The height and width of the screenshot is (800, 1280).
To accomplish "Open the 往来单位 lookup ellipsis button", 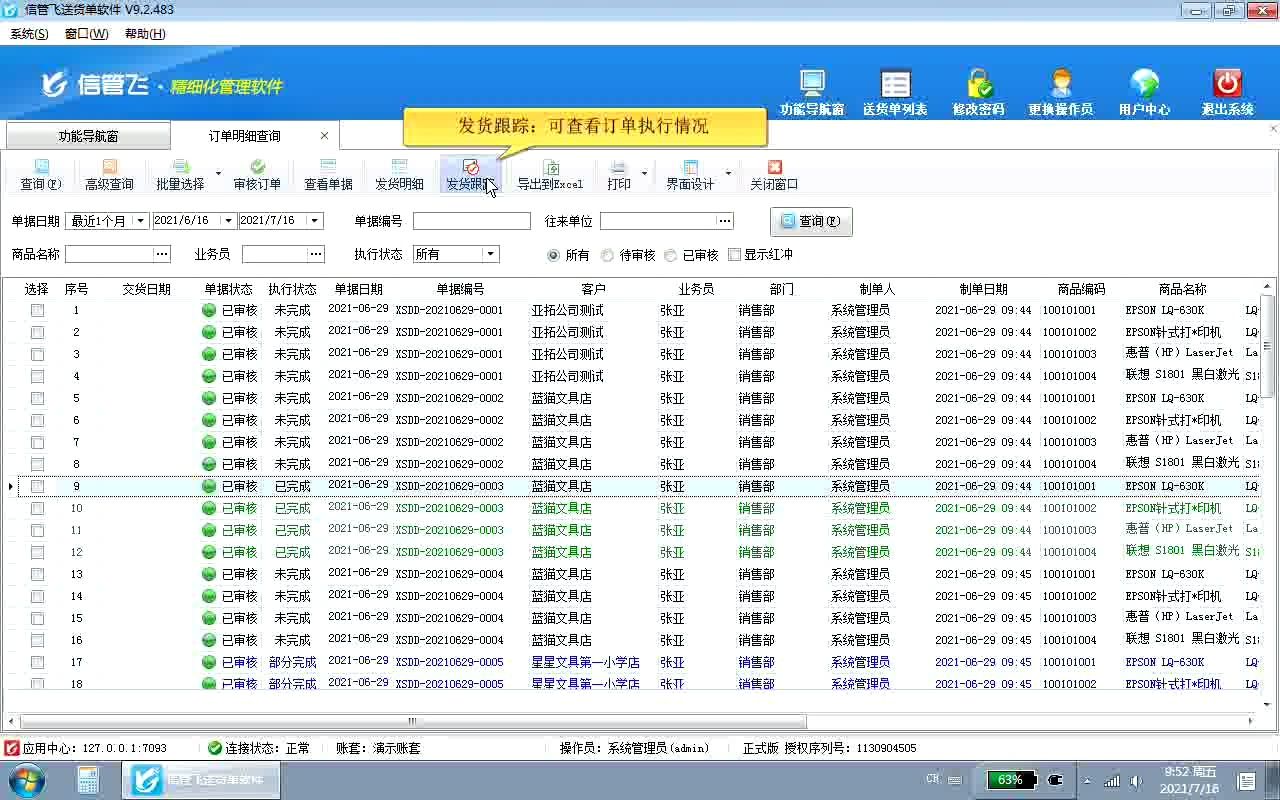I will point(725,221).
